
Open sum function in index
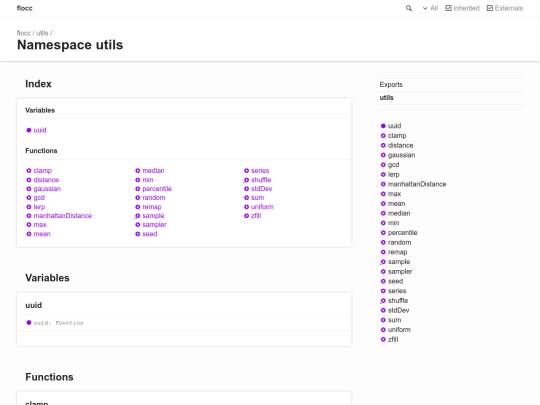(x=257, y=198)
